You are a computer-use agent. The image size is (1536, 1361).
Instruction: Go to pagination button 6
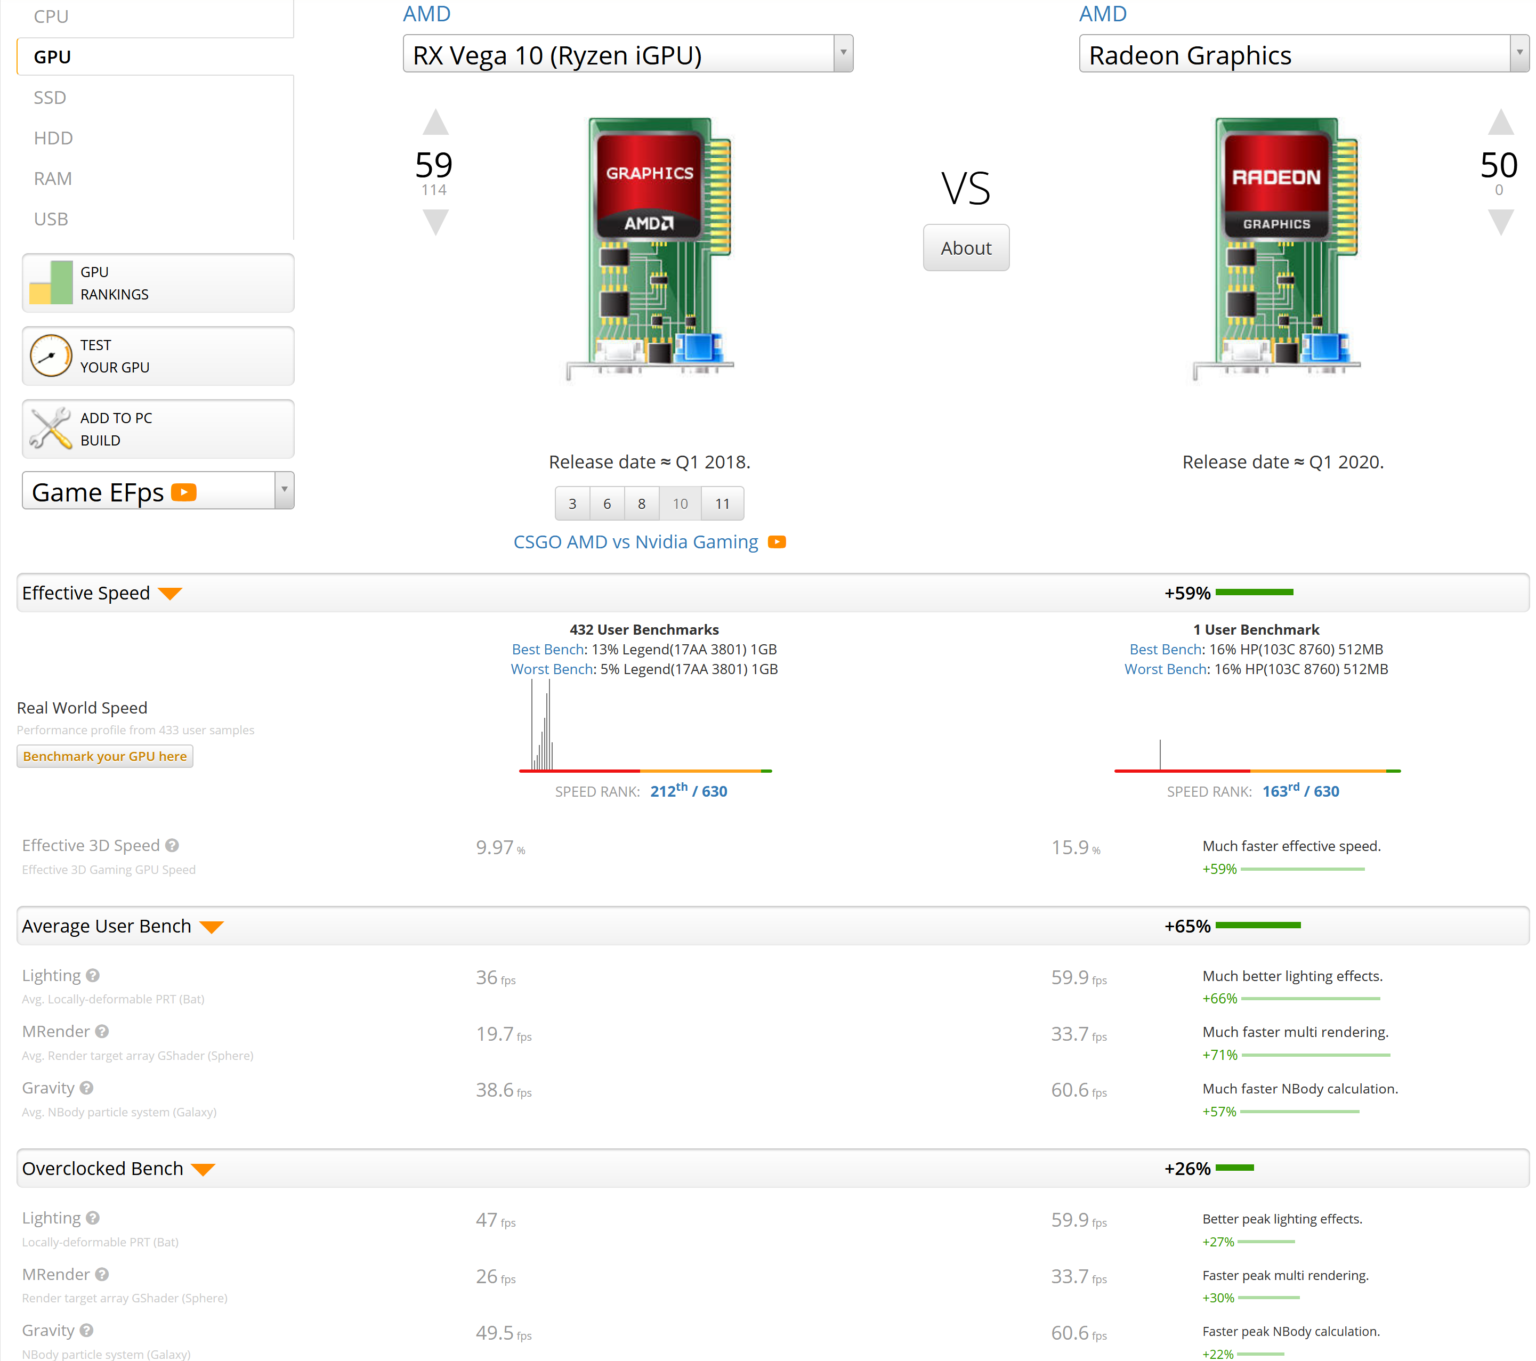pos(607,504)
